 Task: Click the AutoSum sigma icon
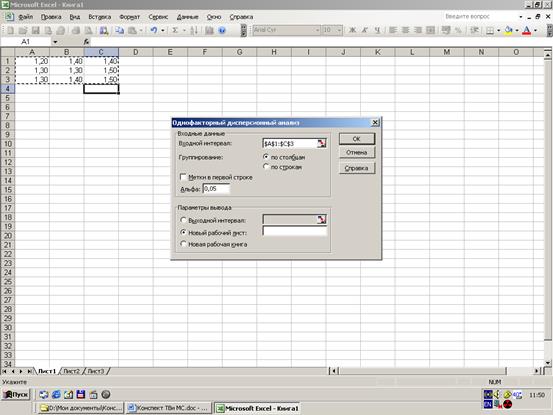175,30
